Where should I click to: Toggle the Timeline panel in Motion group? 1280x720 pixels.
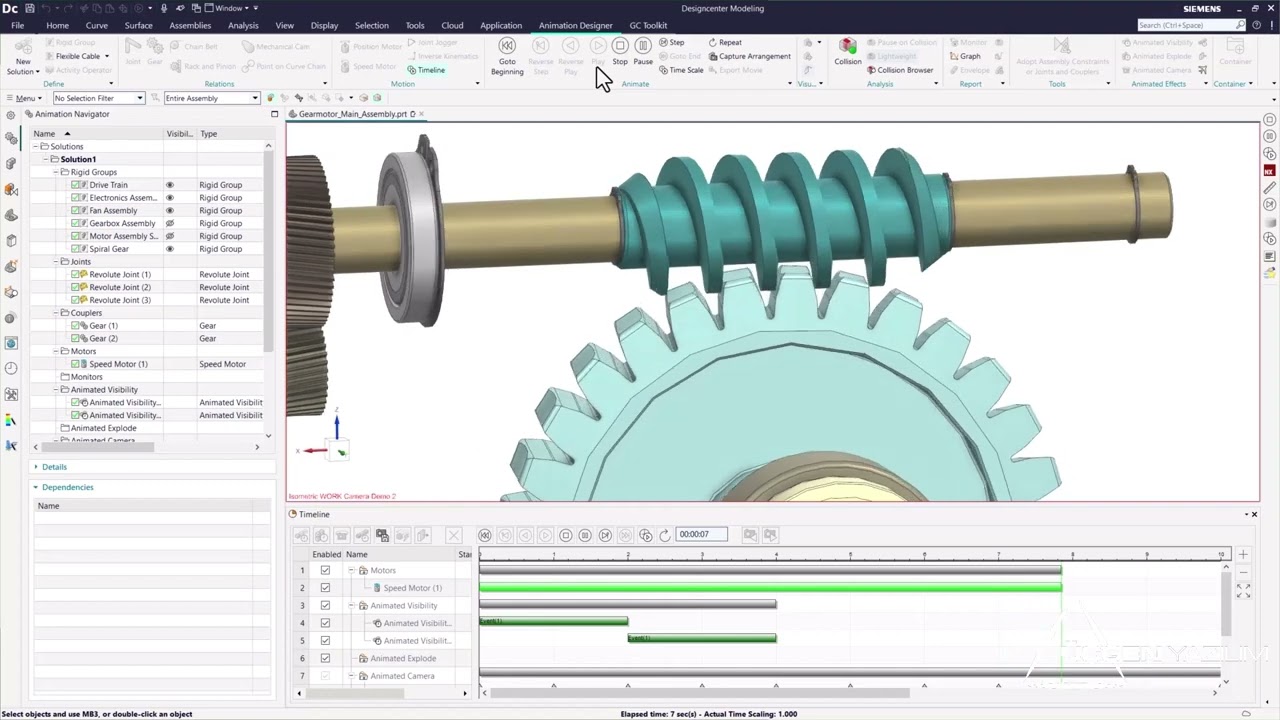tap(426, 70)
